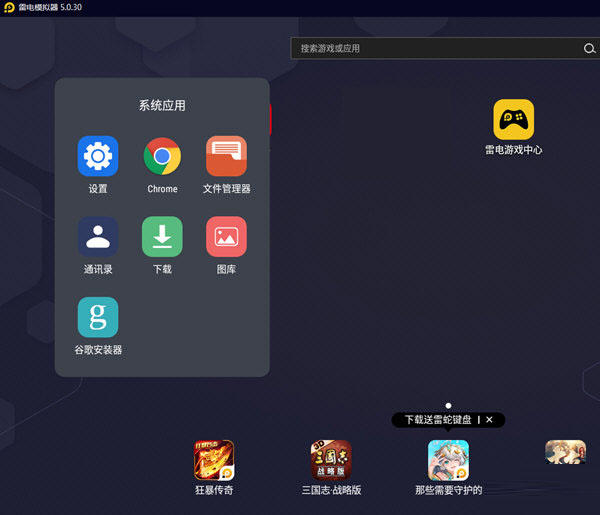
Task: Open the 设置 settings app
Action: pyautogui.click(x=97, y=157)
